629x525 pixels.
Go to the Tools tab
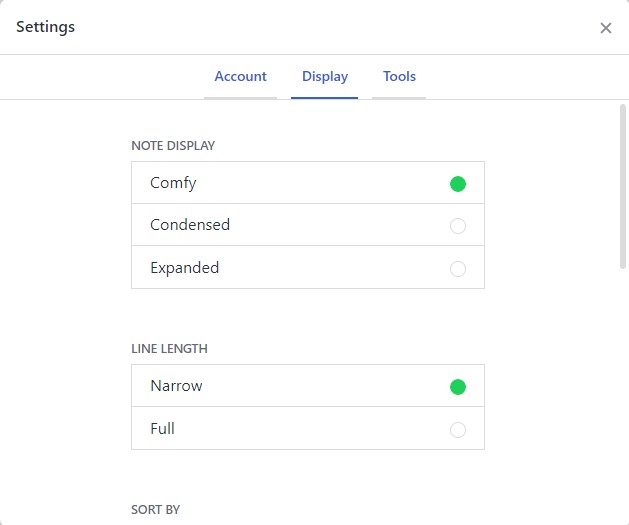point(399,77)
